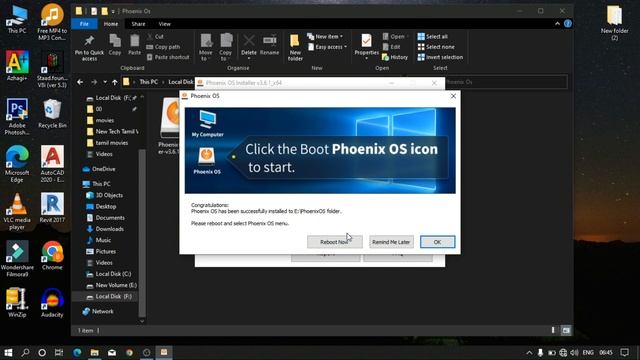Screen dimensions: 640x360
Task: Click Copy path in the ribbon
Action: coord(163,47)
